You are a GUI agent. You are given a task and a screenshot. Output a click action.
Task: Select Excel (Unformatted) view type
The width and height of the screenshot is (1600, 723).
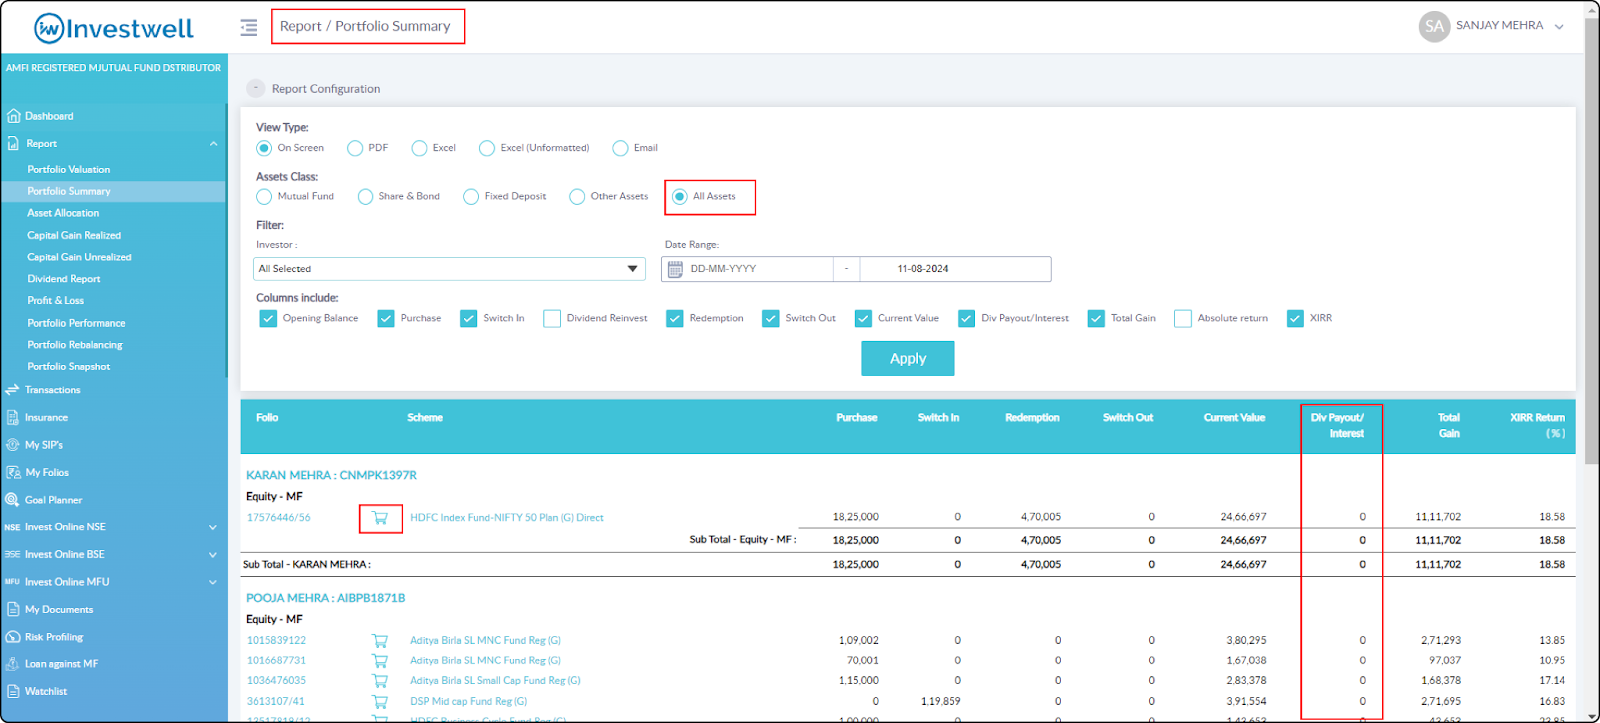487,148
